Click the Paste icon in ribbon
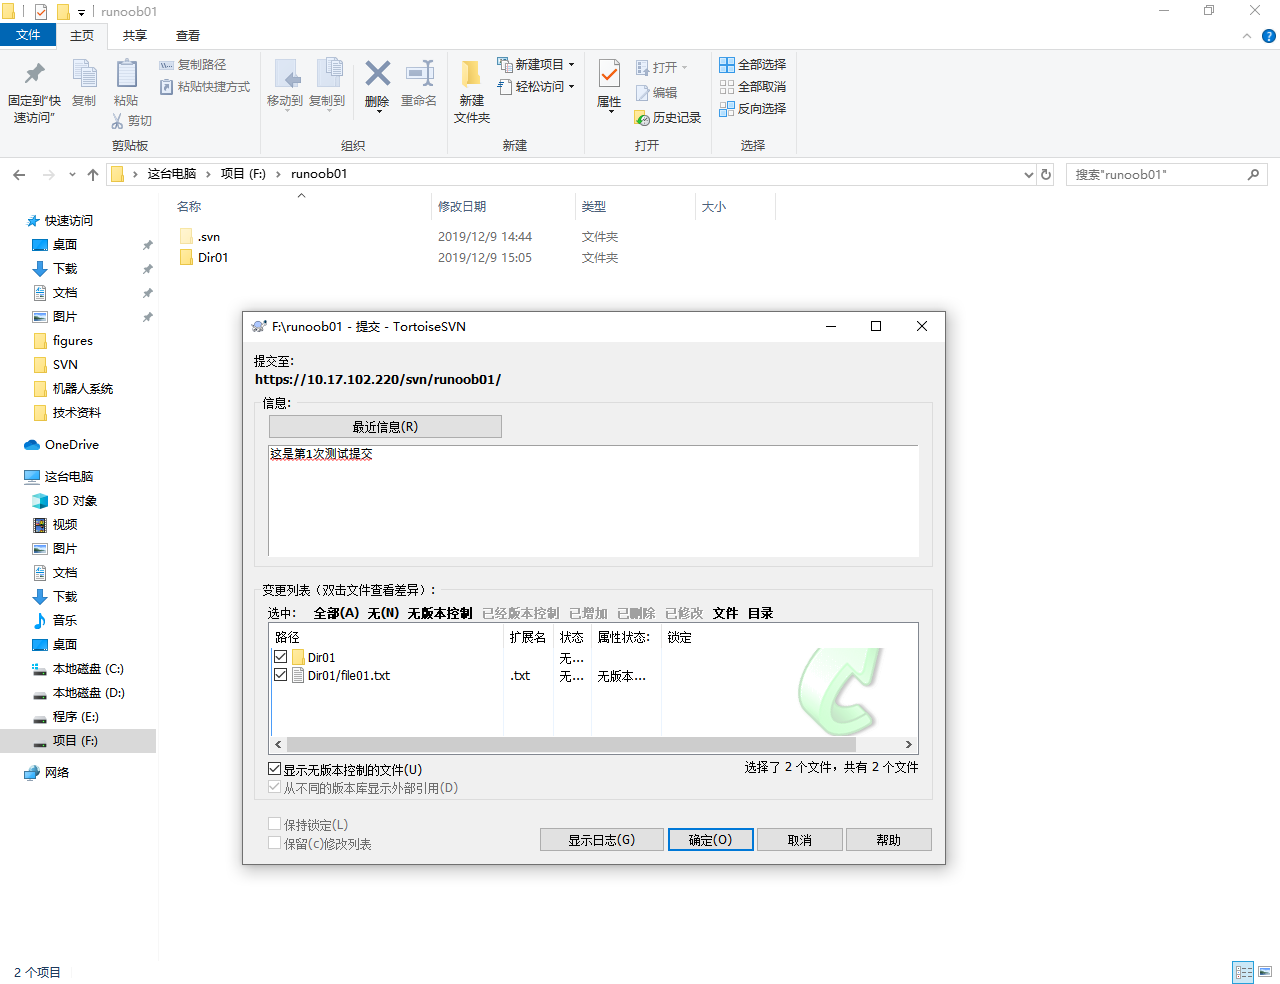The height and width of the screenshot is (984, 1280). coord(126,73)
